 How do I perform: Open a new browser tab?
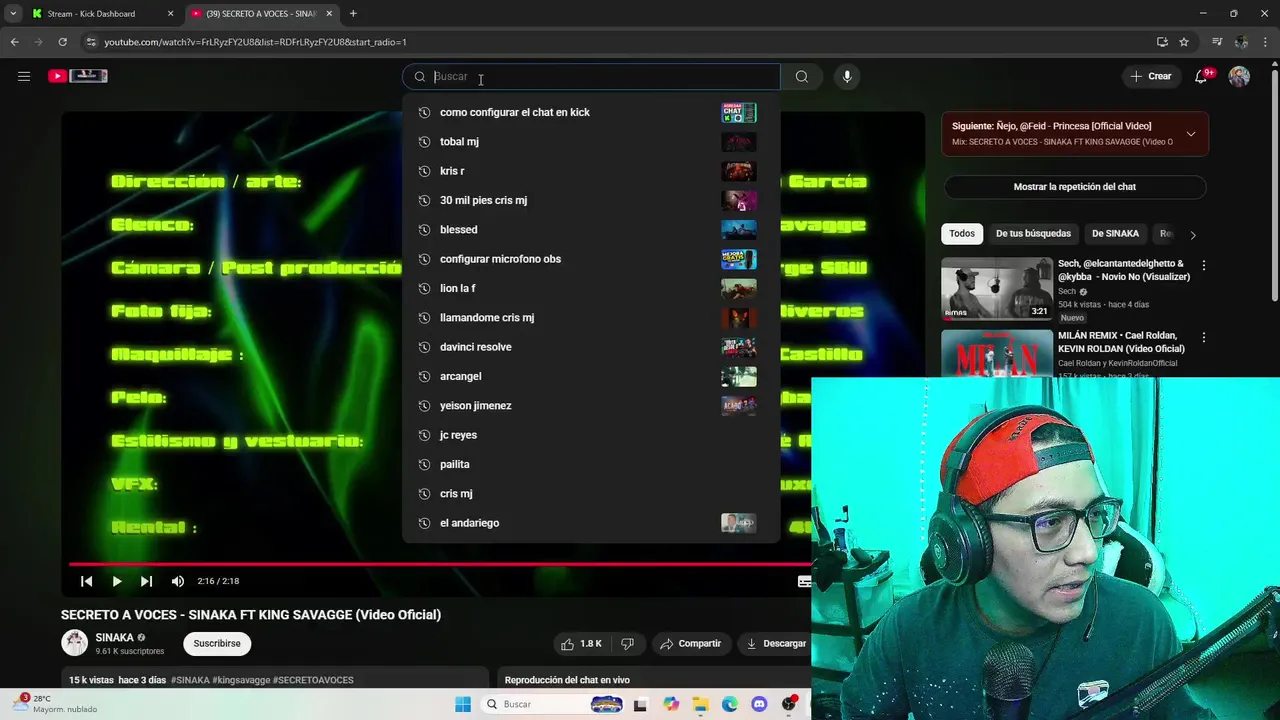tap(353, 14)
